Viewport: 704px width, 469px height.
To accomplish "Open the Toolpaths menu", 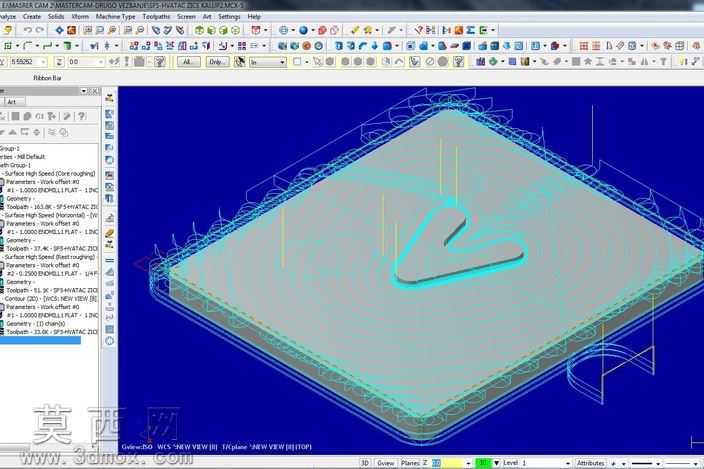I will point(156,17).
